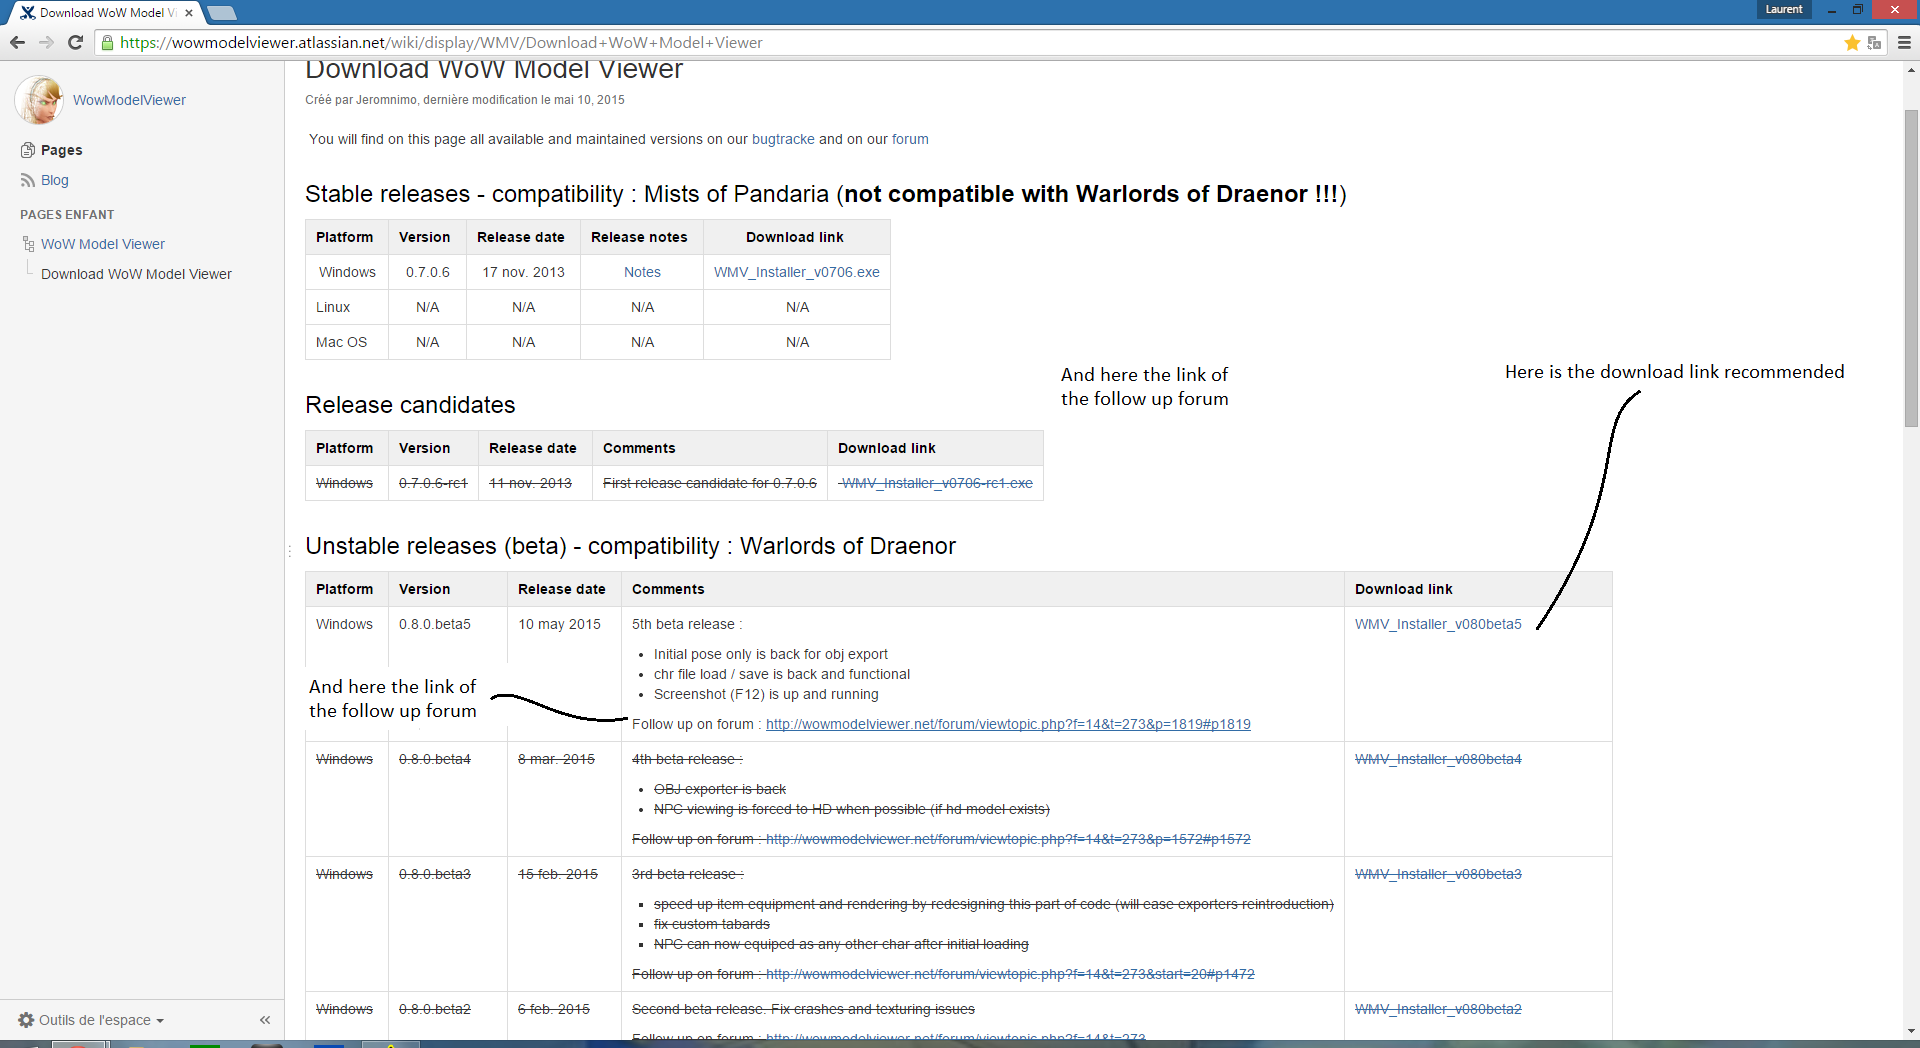Select the Download WoW Model Viewer browser tab
This screenshot has width=1920, height=1048.
click(x=107, y=13)
